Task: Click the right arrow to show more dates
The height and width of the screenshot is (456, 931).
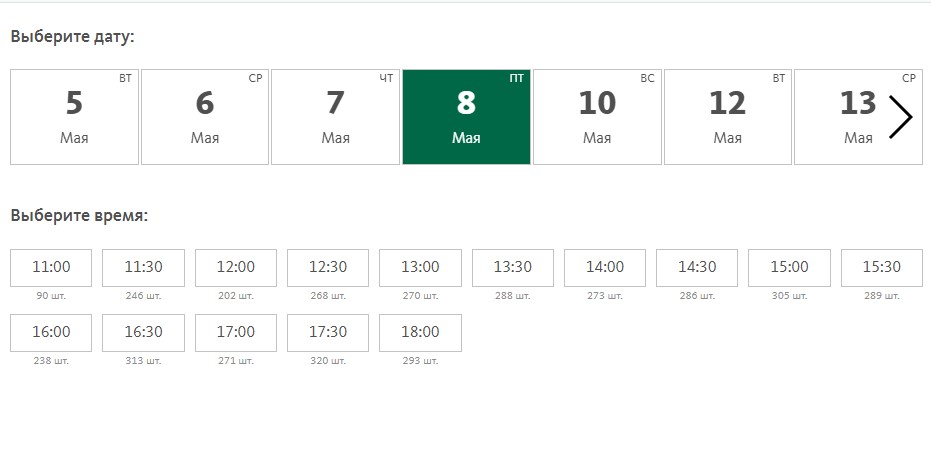Action: tap(900, 117)
